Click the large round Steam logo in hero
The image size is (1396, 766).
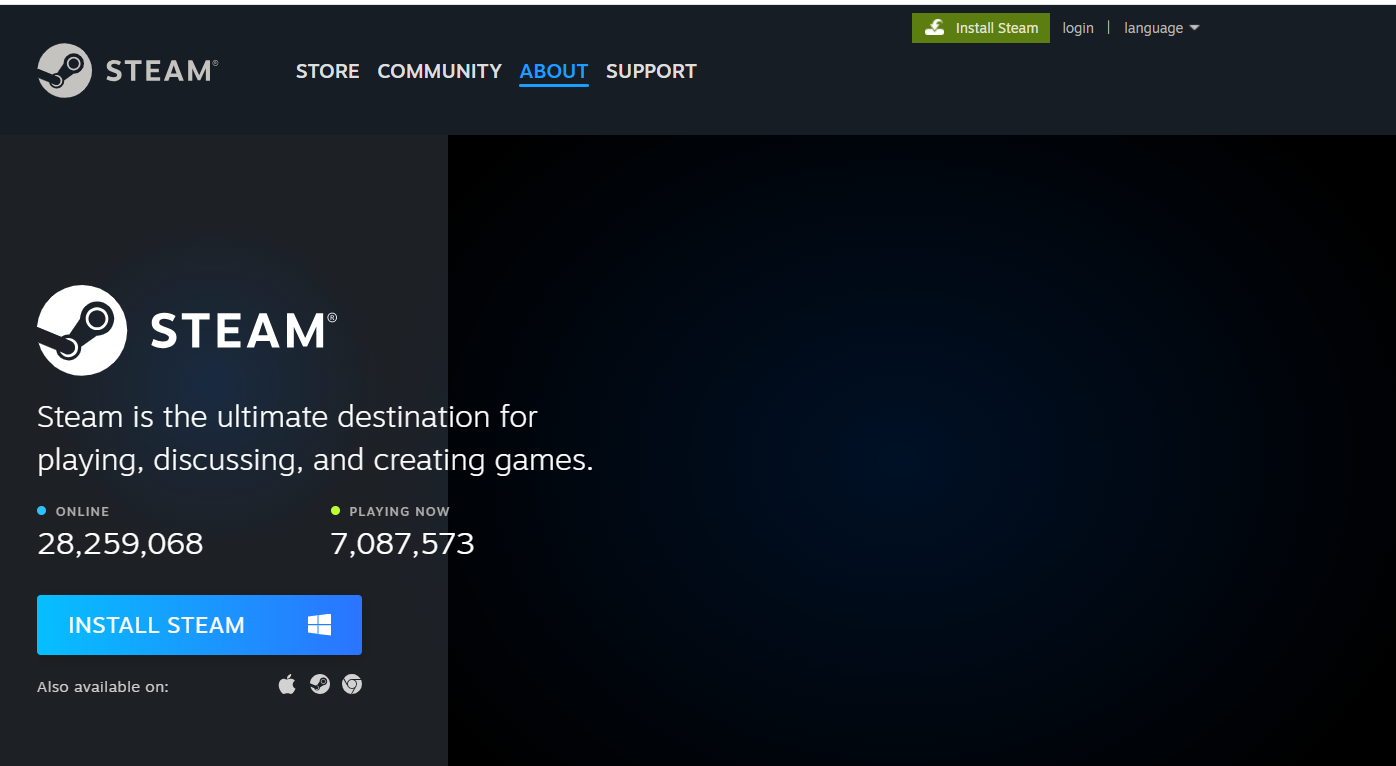point(82,331)
